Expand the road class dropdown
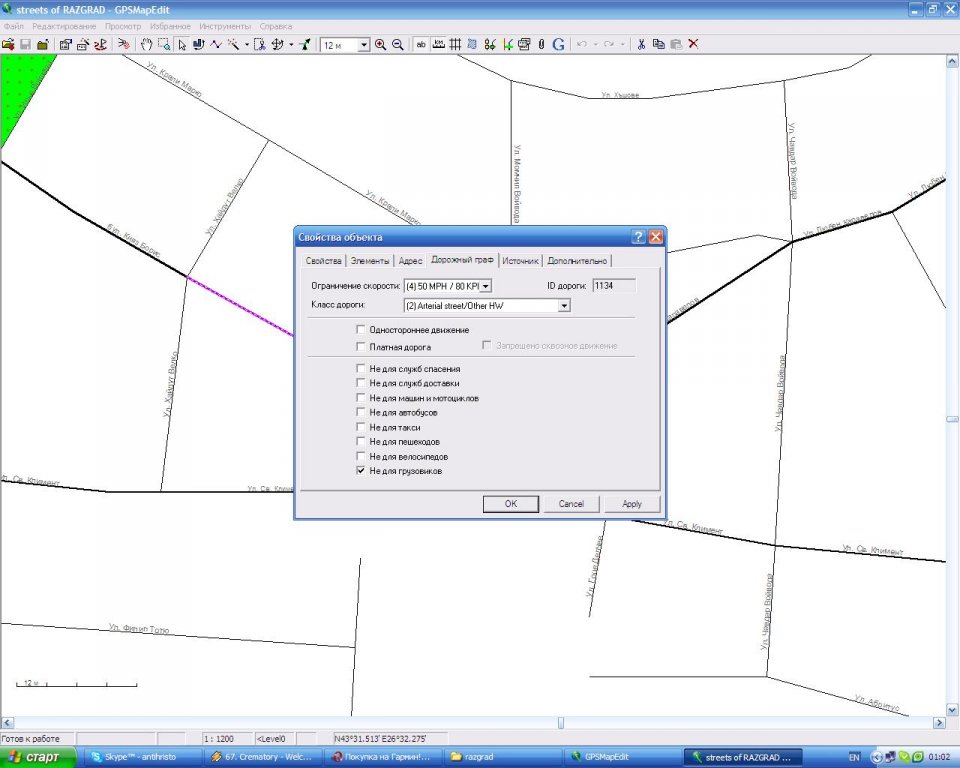Screen dimensions: 960x768 point(564,305)
